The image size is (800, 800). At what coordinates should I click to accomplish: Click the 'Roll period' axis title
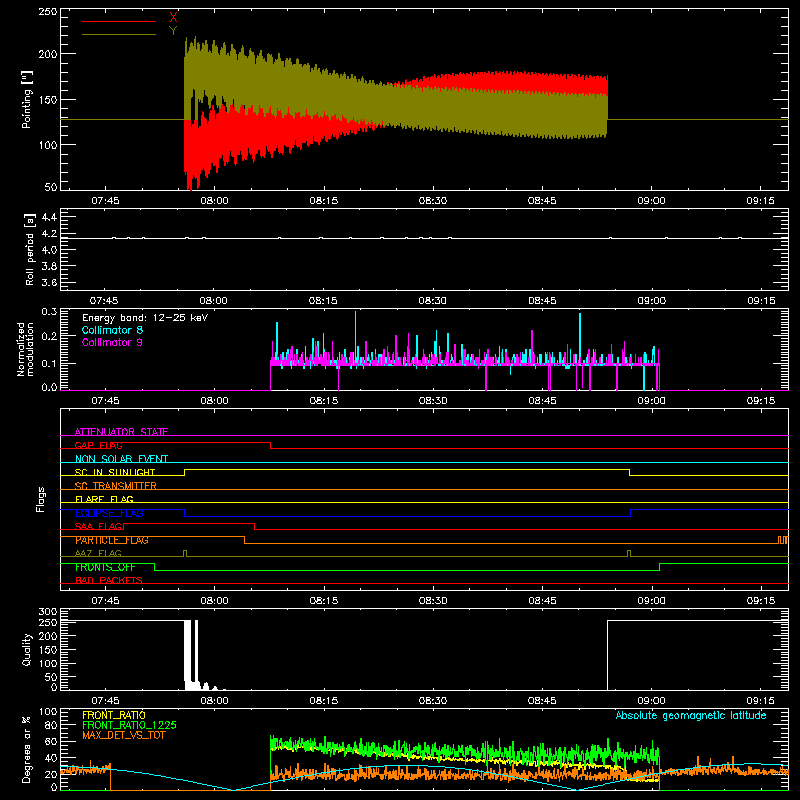coord(30,249)
